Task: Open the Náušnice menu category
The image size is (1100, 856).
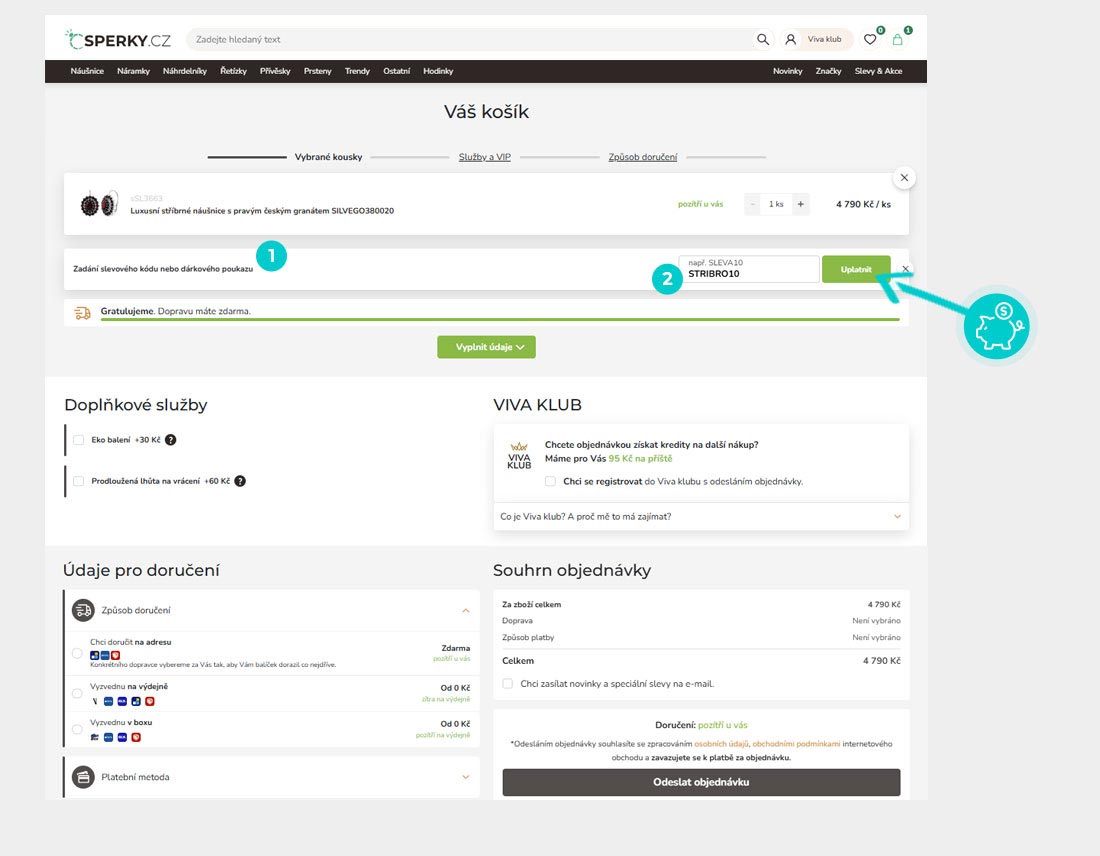Action: tap(87, 71)
